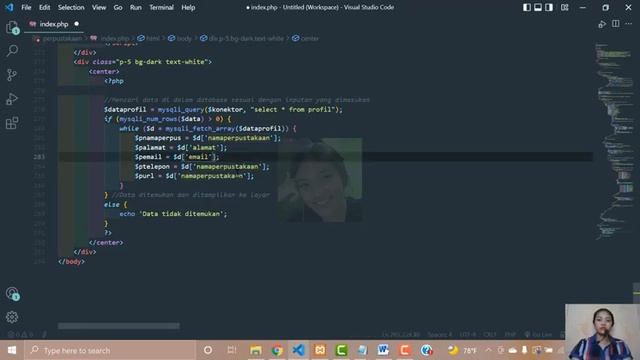Expand div.p-5.bg-dark.text-white breadcrumb
Viewport: 640px width, 360px height.
[x=246, y=38]
